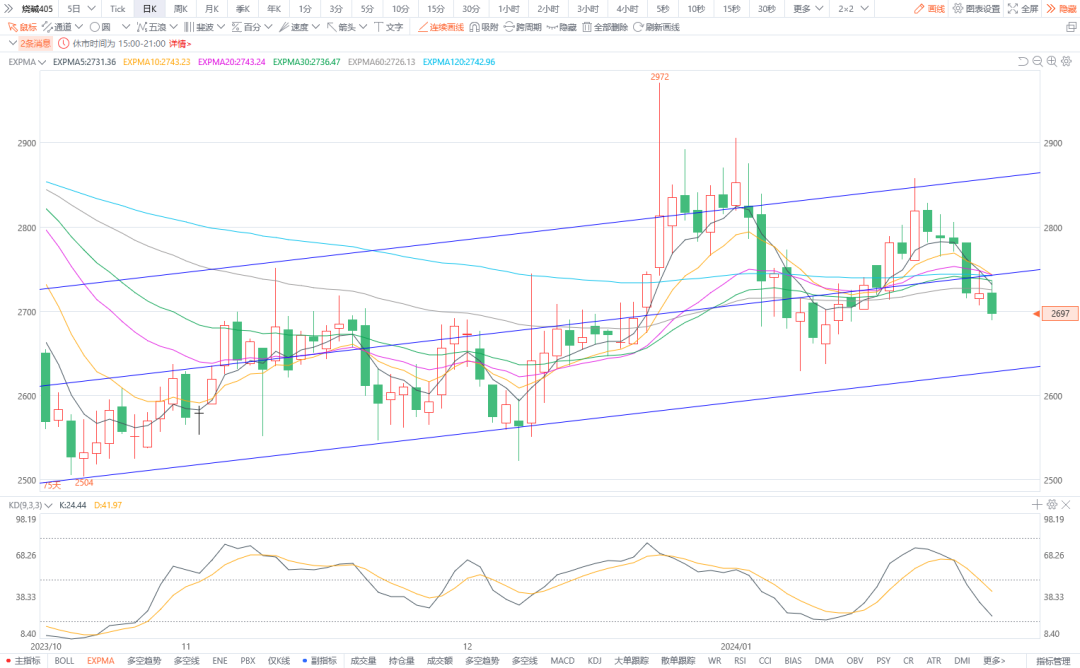Toggle 连续画线 continuous drawing mode
This screenshot has height=668, width=1080.
(441, 27)
